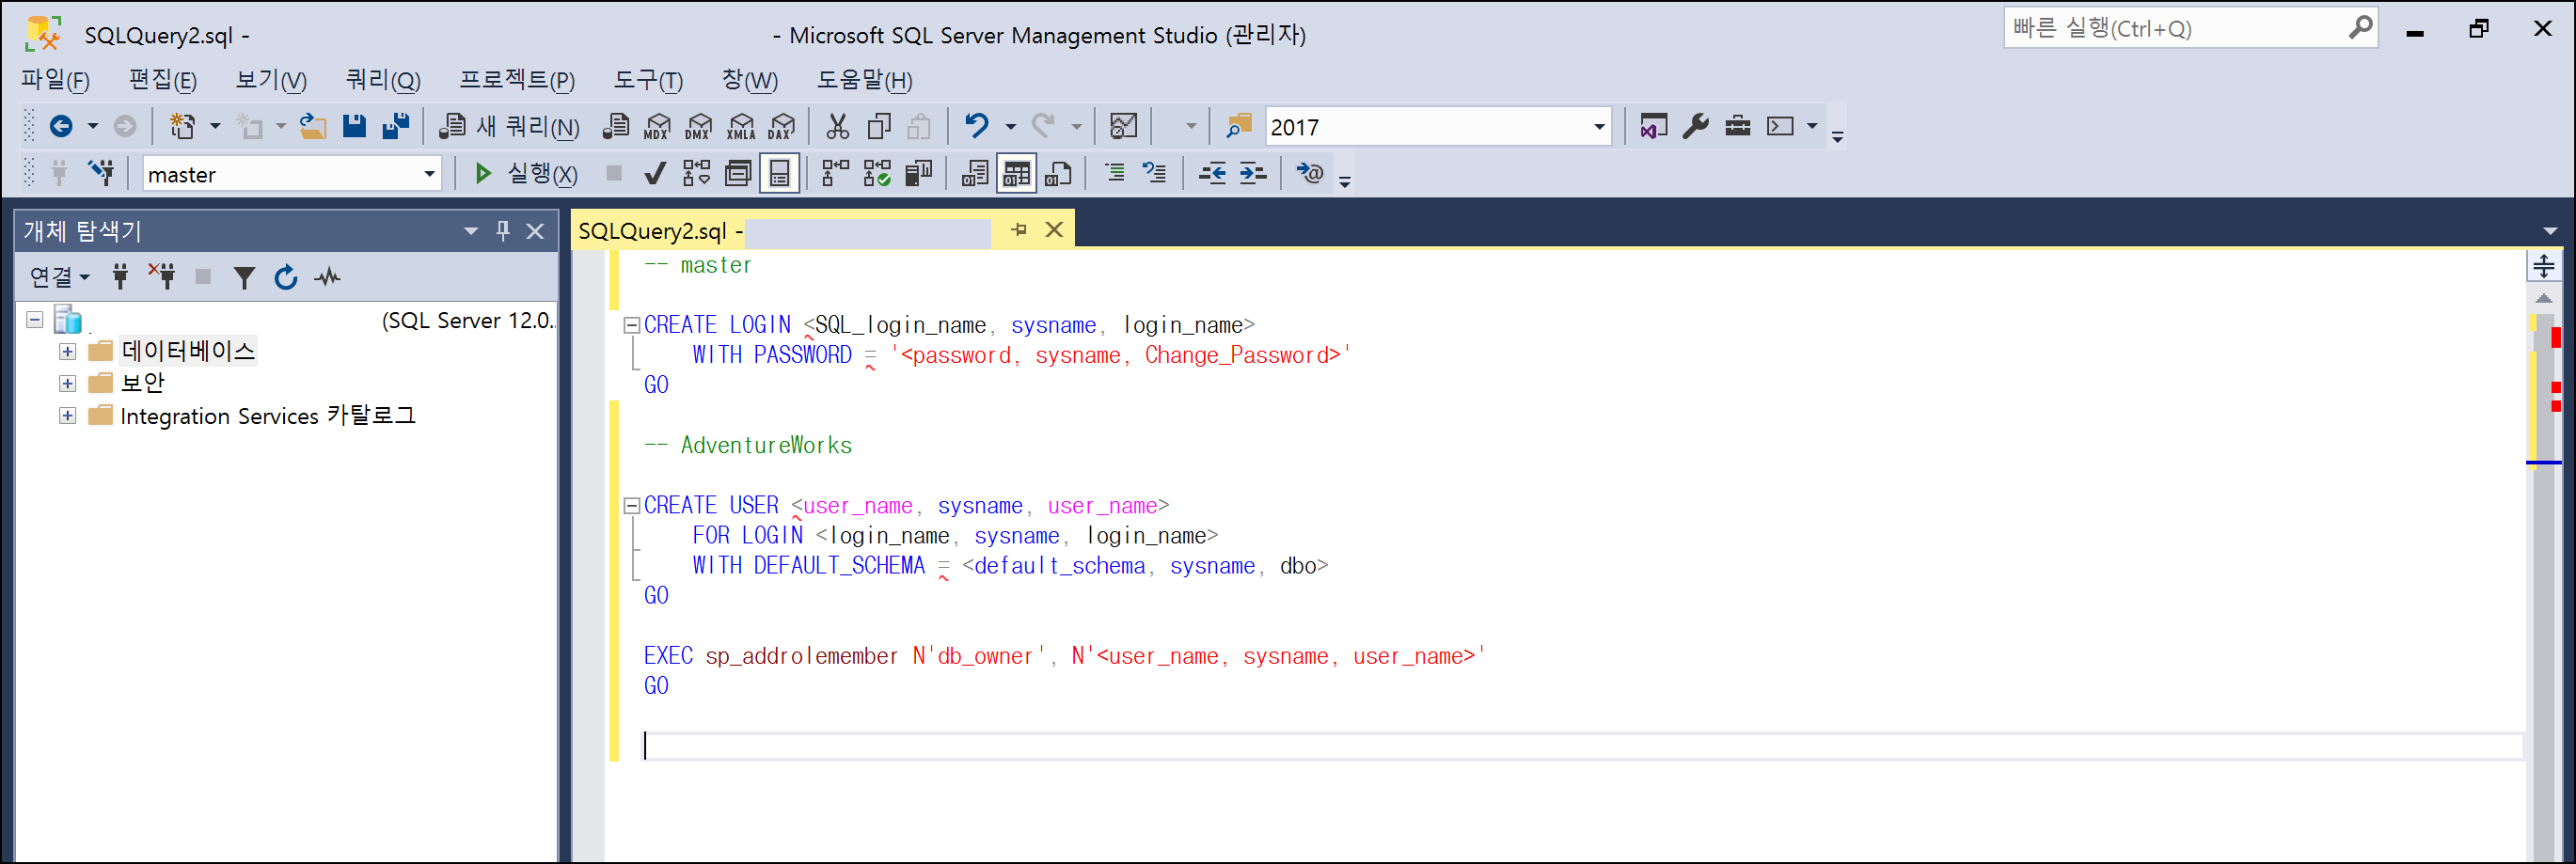Increase indent of selected lines
The height and width of the screenshot is (864, 2576).
click(1253, 174)
